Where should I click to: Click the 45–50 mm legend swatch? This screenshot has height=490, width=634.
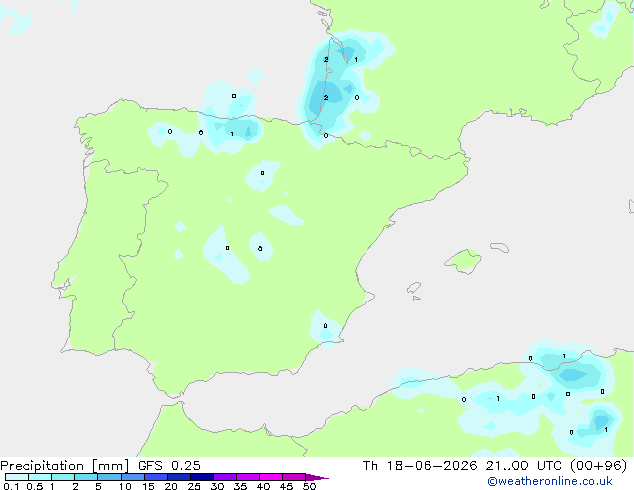(x=294, y=477)
